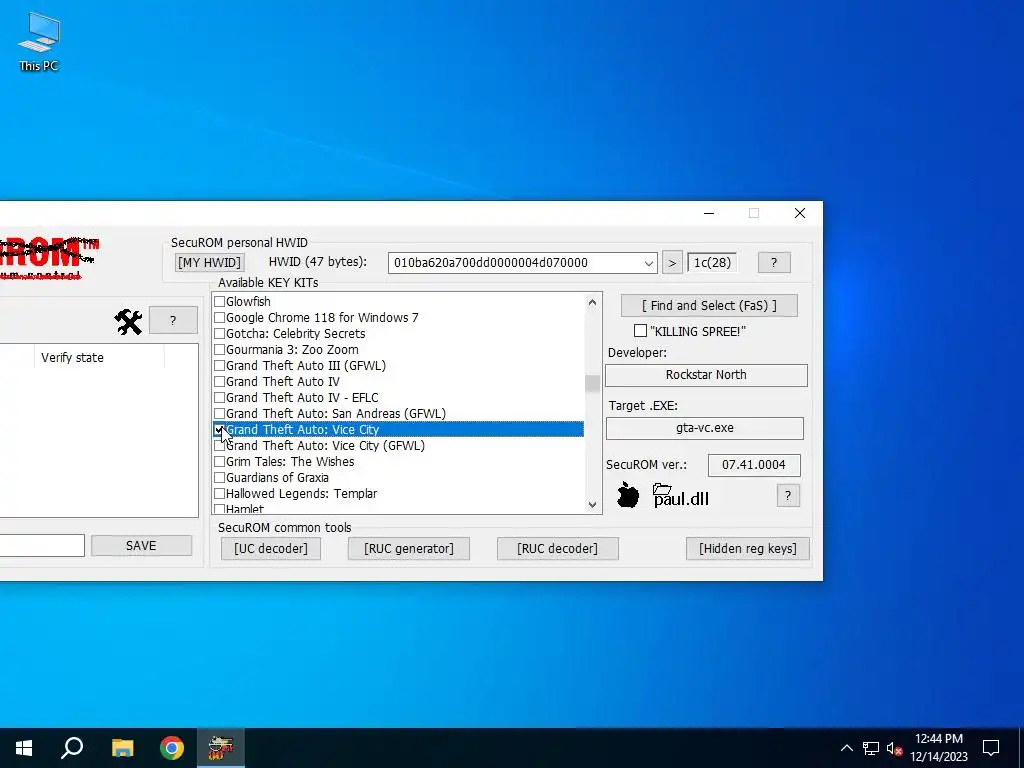Open [RUC decoder] tool

pos(557,549)
